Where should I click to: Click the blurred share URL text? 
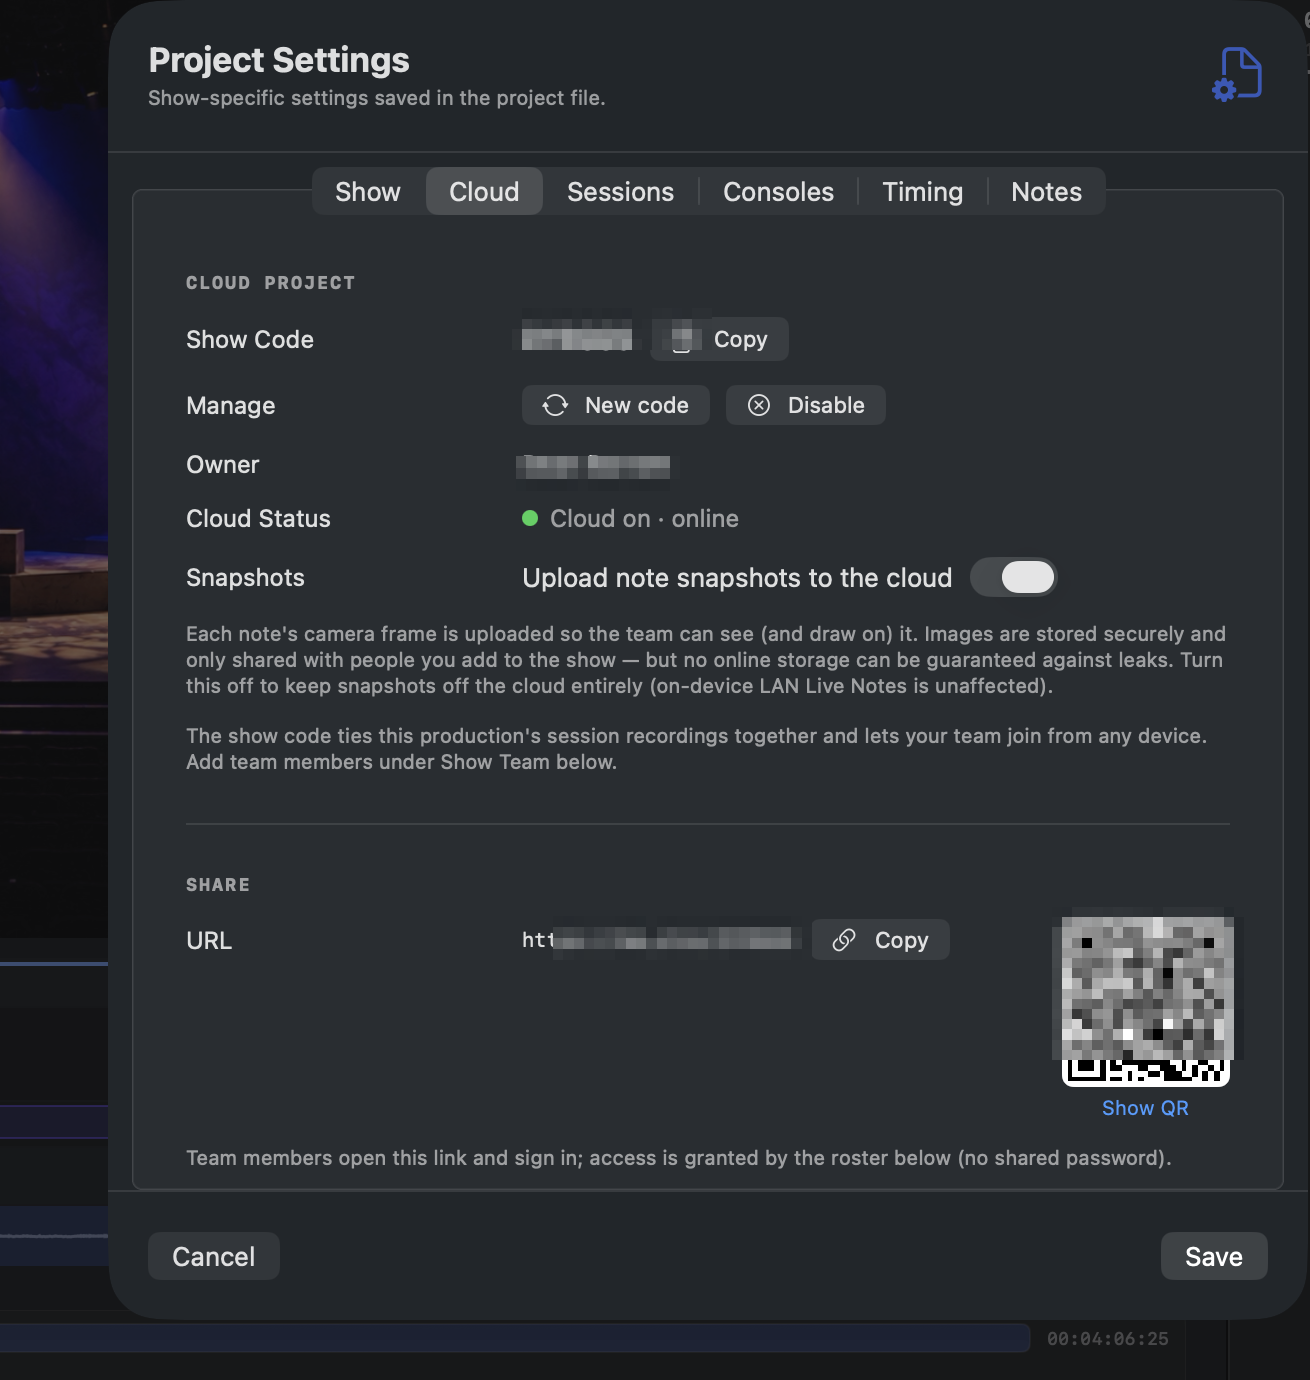click(661, 940)
